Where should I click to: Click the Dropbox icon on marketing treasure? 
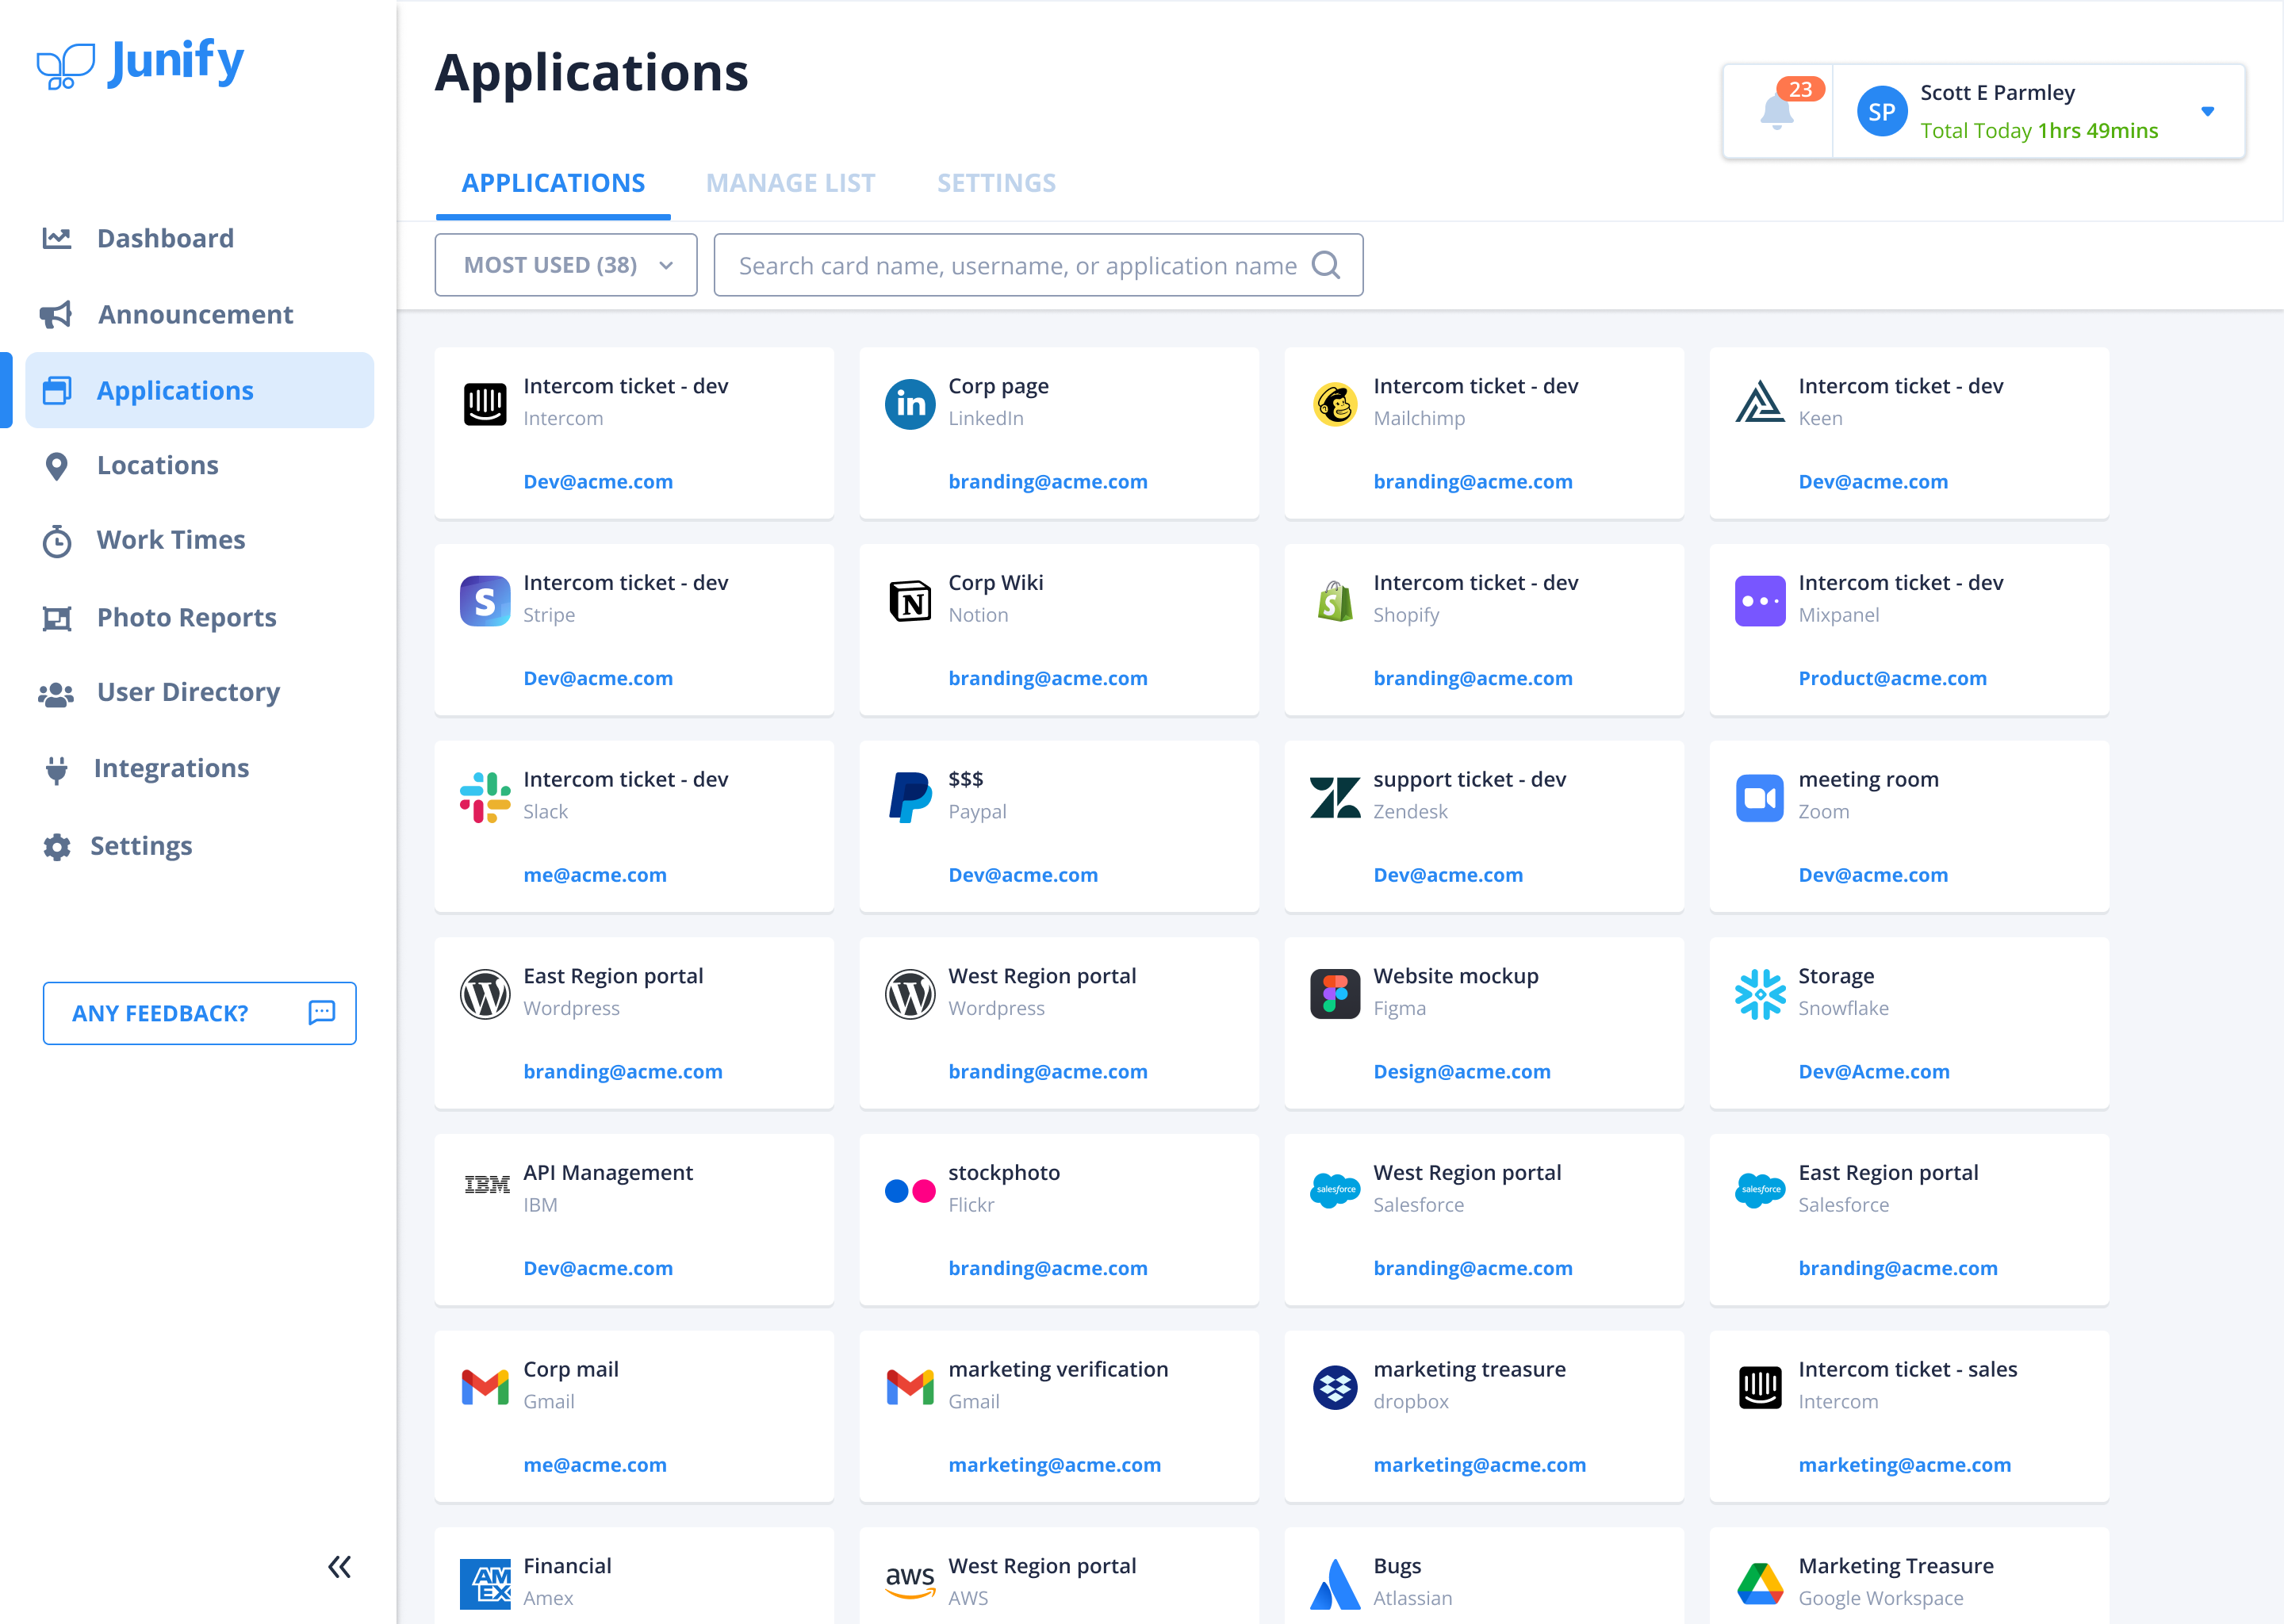pyautogui.click(x=1335, y=1388)
